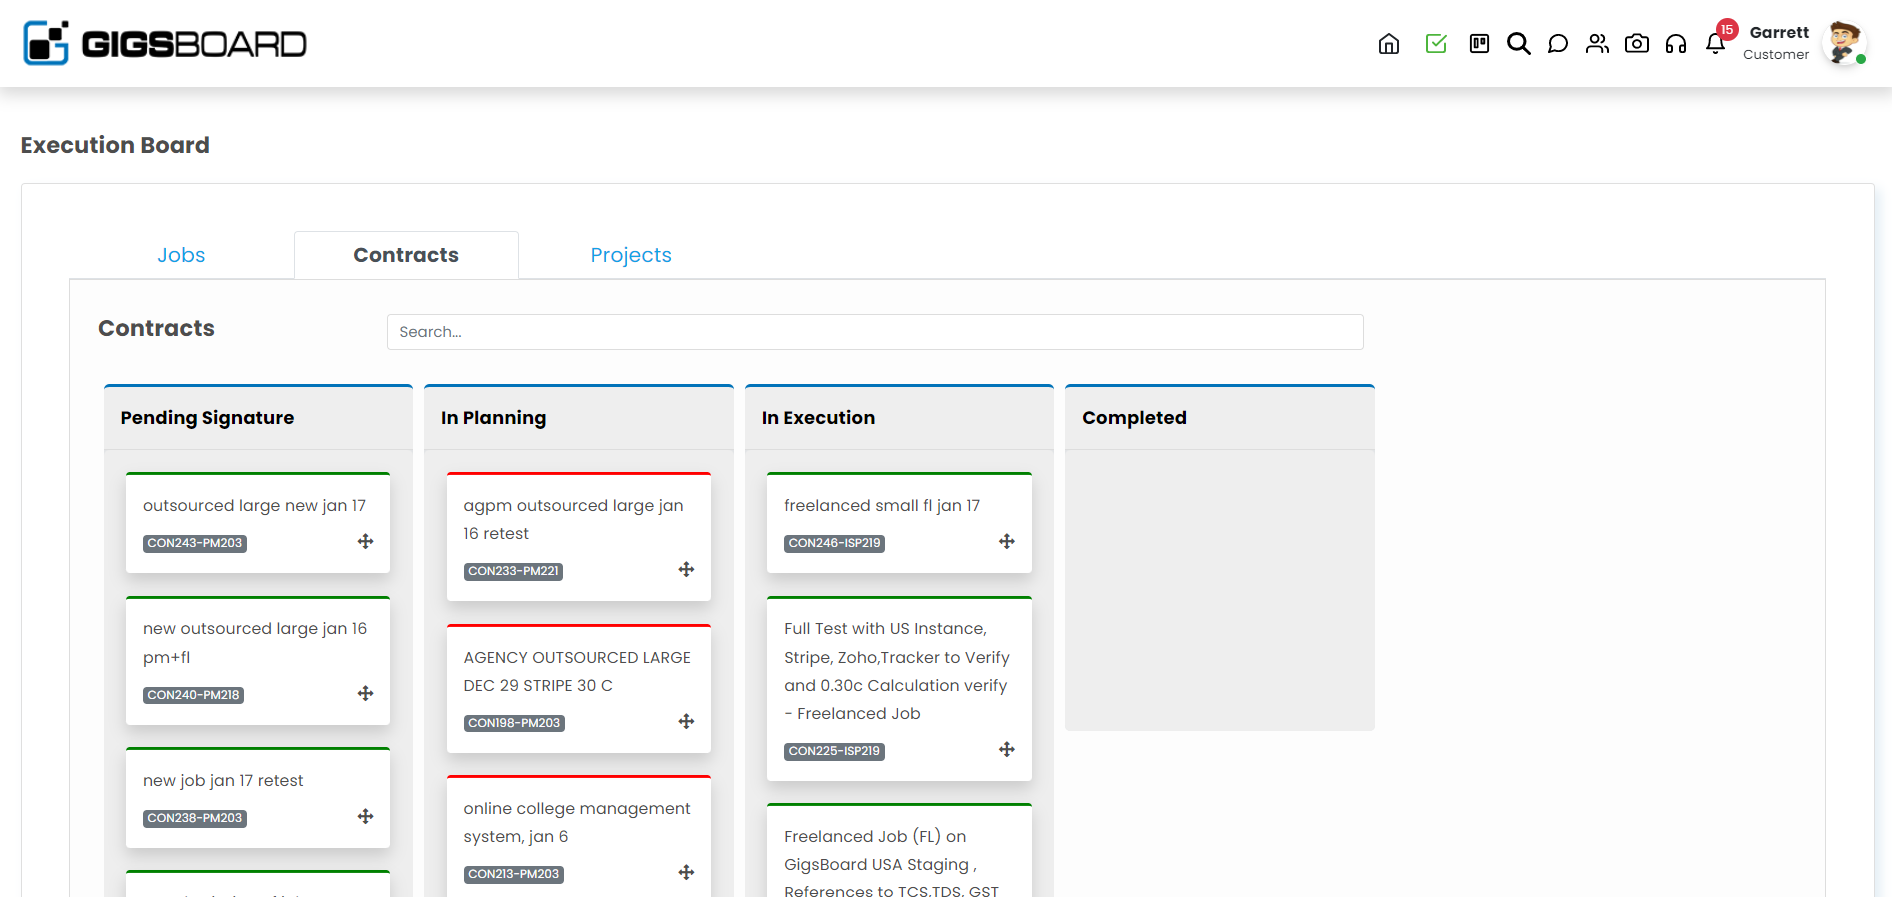Click the GigsBoard logo
Image resolution: width=1892 pixels, height=897 pixels.
click(x=165, y=43)
